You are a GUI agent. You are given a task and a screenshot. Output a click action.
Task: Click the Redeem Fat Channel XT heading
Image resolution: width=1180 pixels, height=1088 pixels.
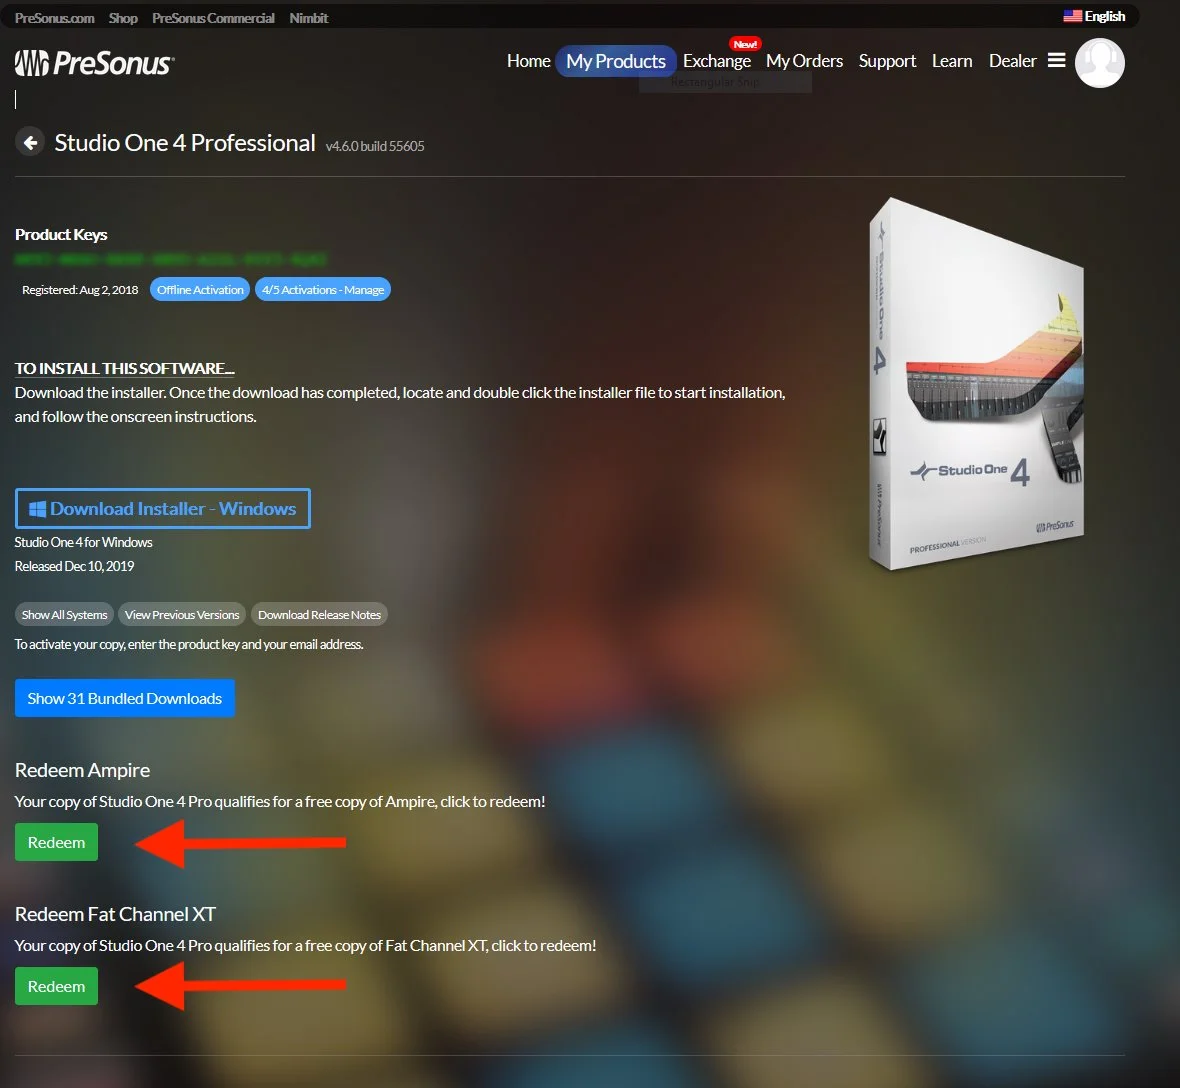(115, 914)
